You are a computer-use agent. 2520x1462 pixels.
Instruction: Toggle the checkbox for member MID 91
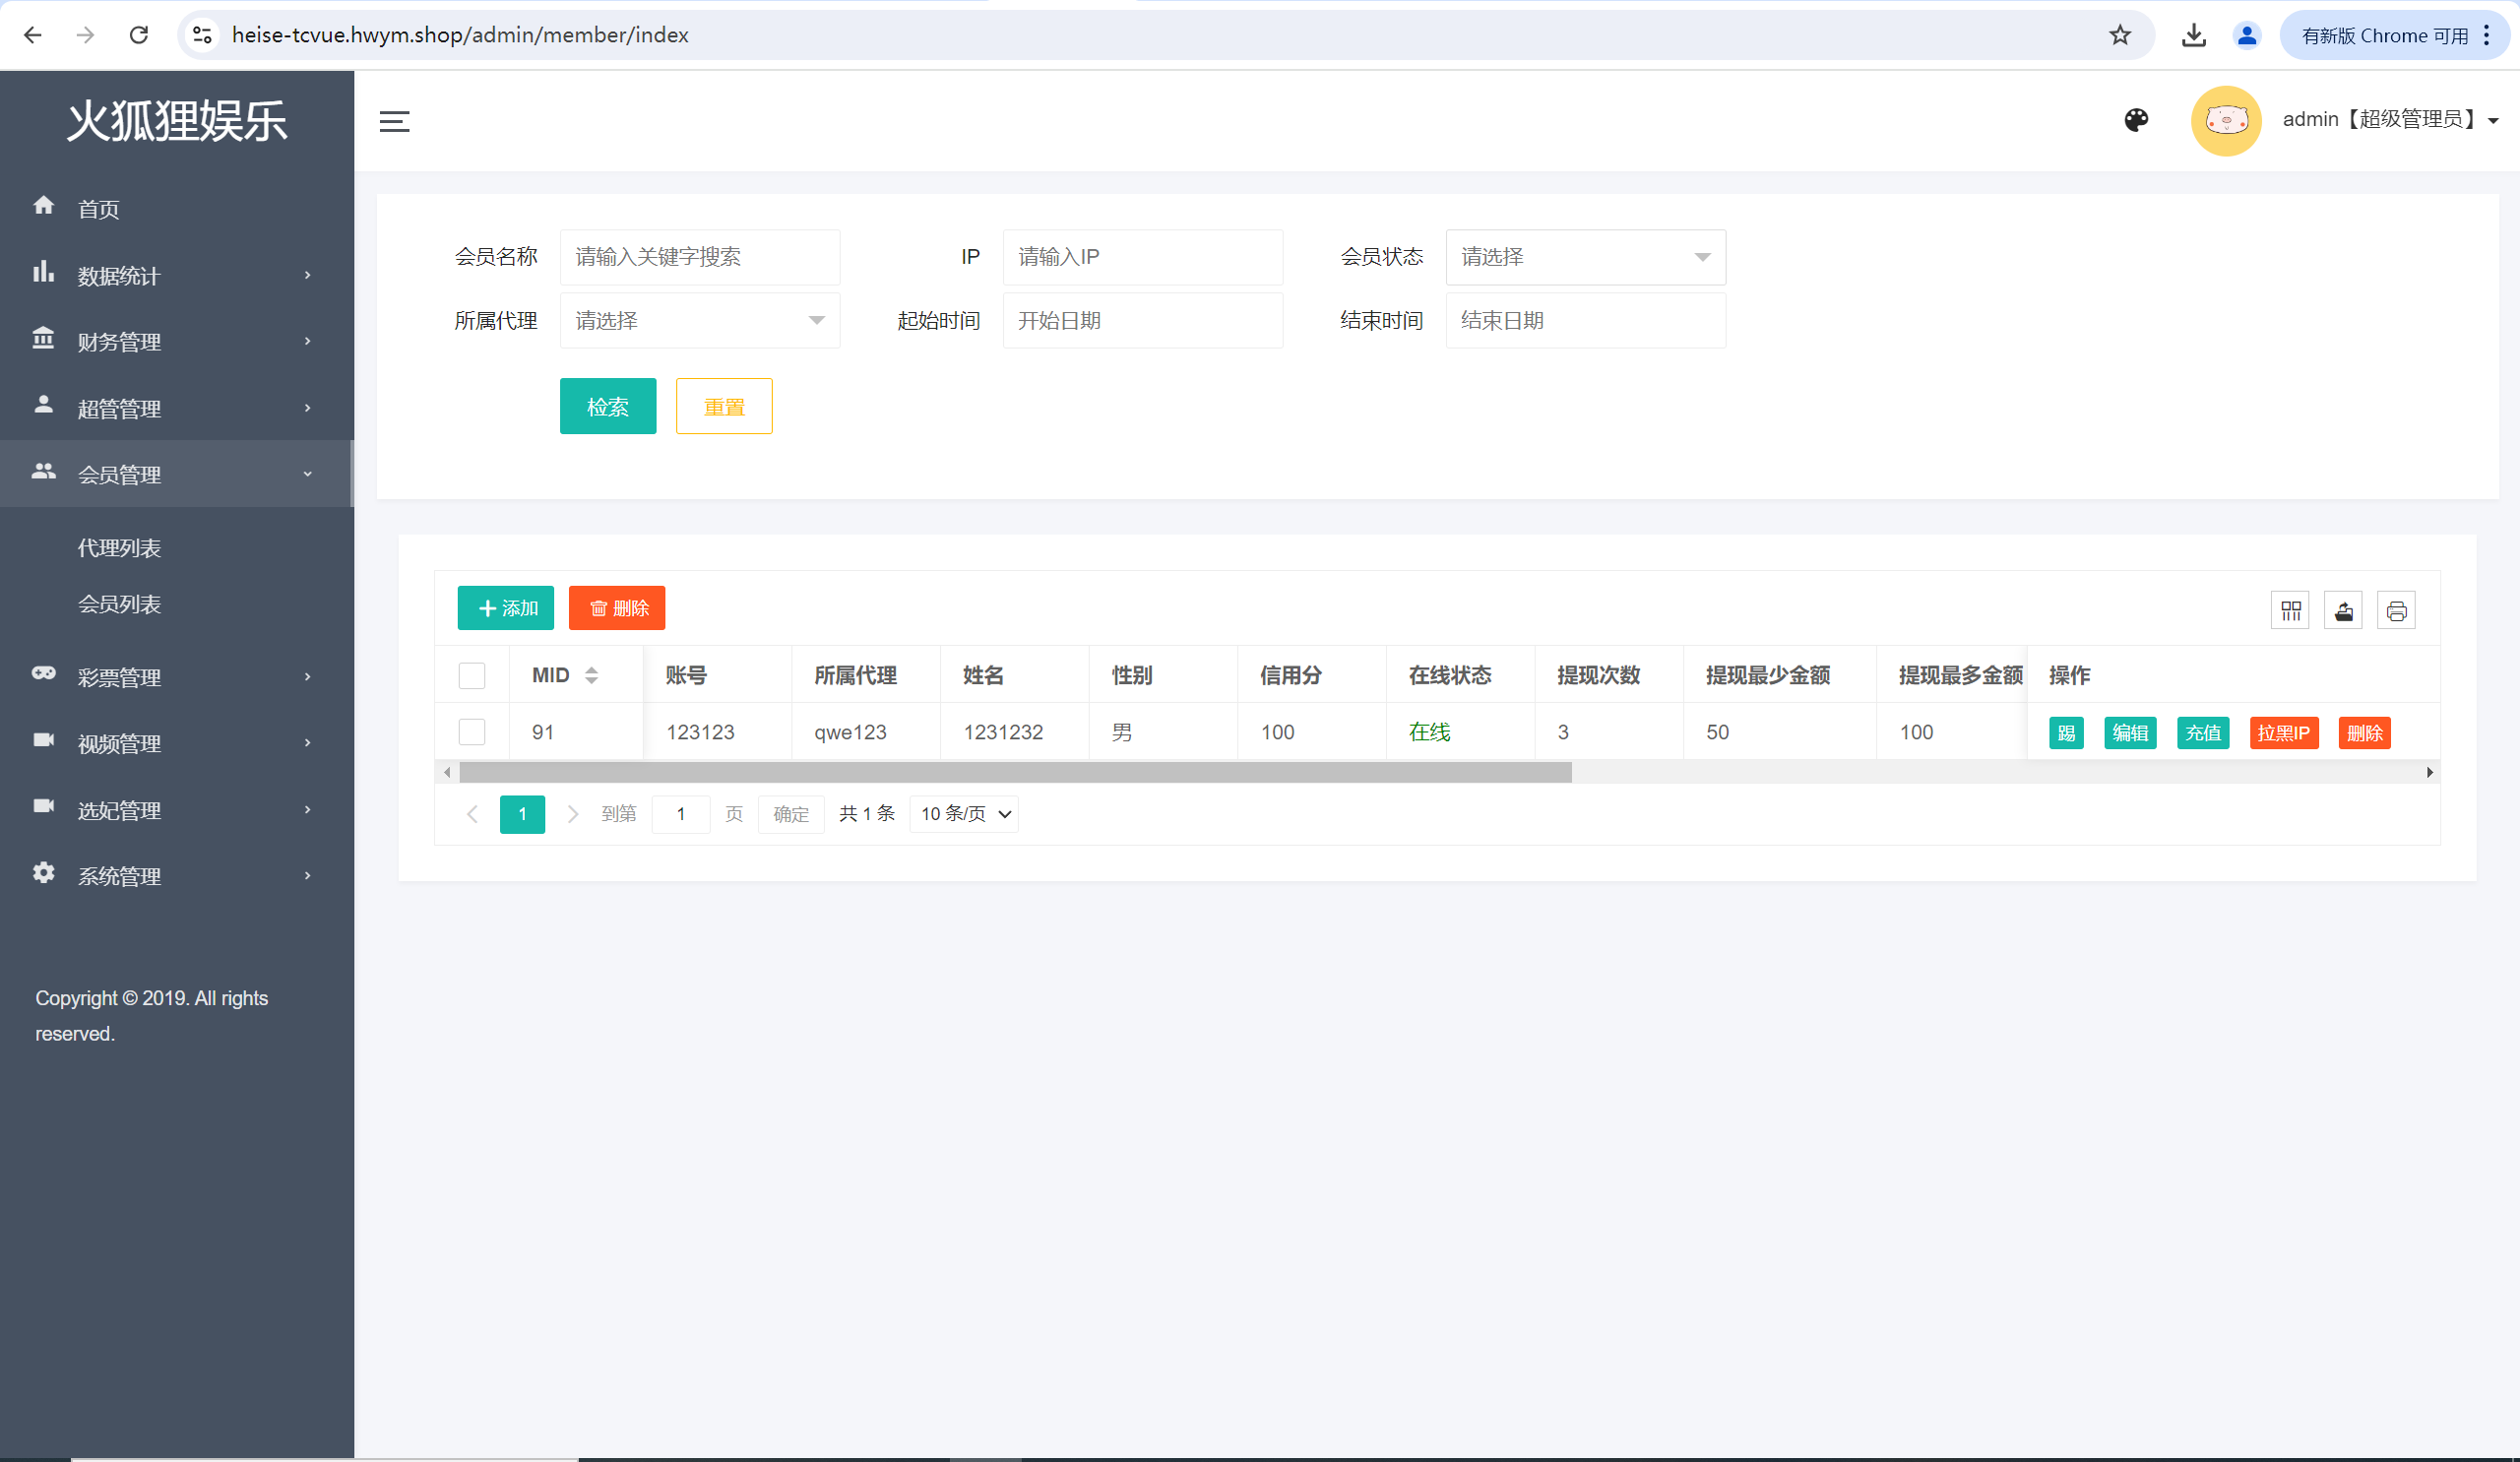tap(472, 731)
